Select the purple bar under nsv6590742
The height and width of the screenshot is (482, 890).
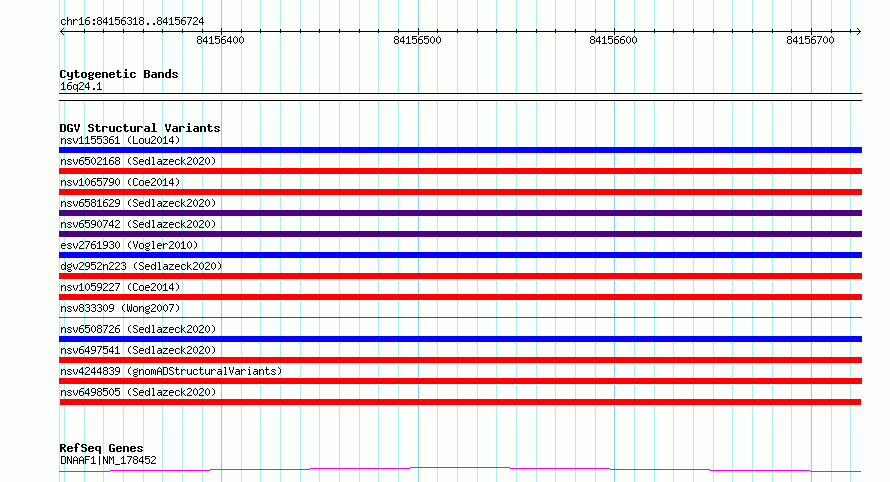coord(460,234)
